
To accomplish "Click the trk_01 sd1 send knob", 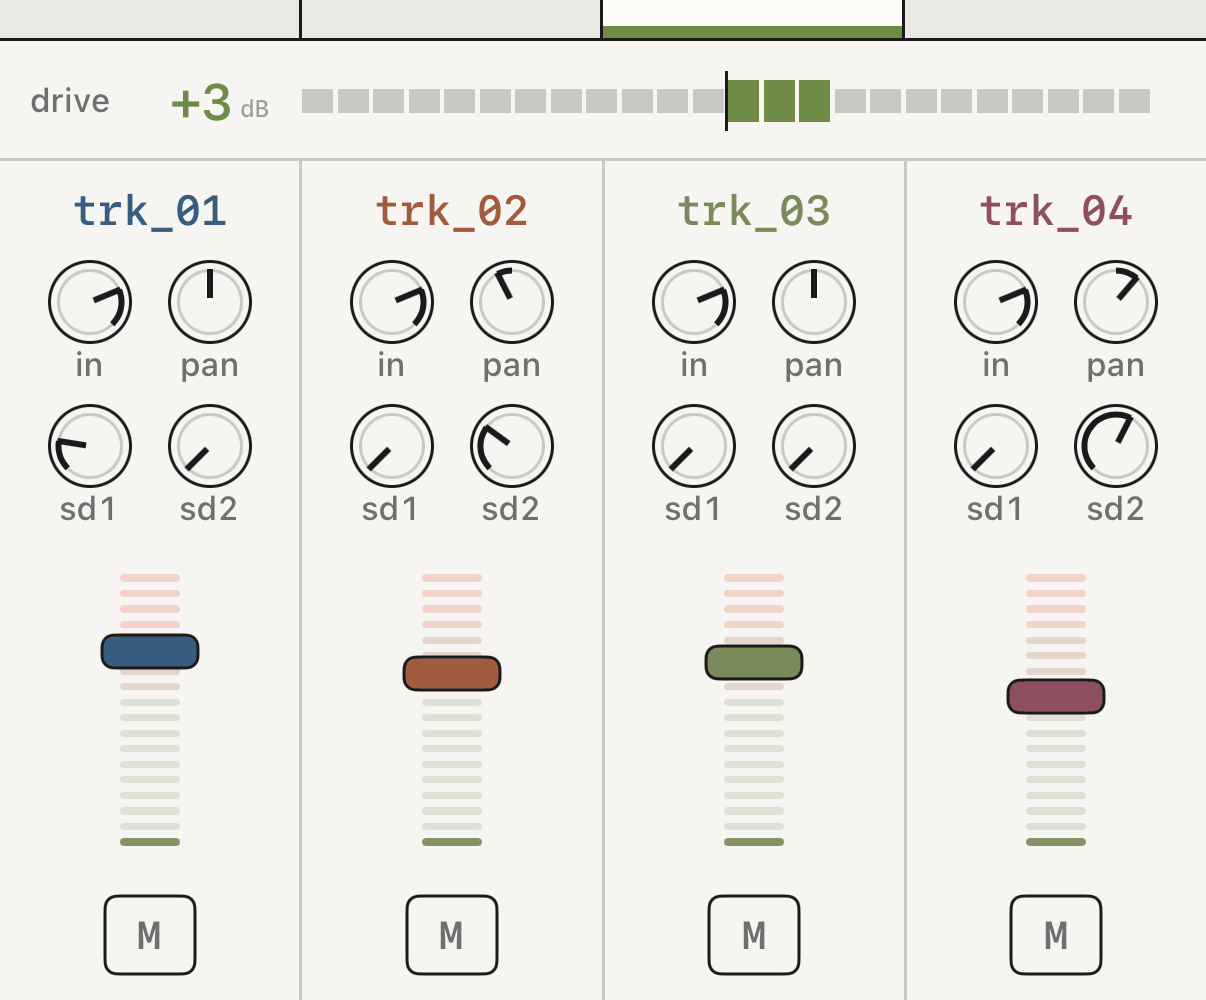I will (90, 446).
